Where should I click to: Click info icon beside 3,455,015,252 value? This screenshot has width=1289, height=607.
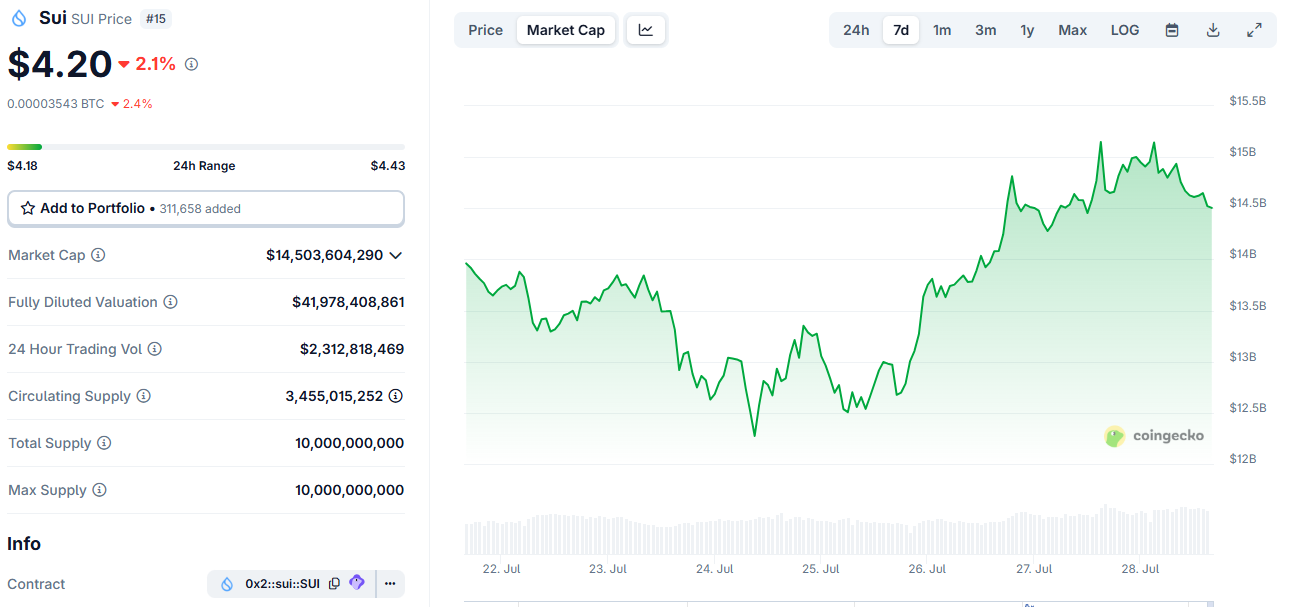396,396
